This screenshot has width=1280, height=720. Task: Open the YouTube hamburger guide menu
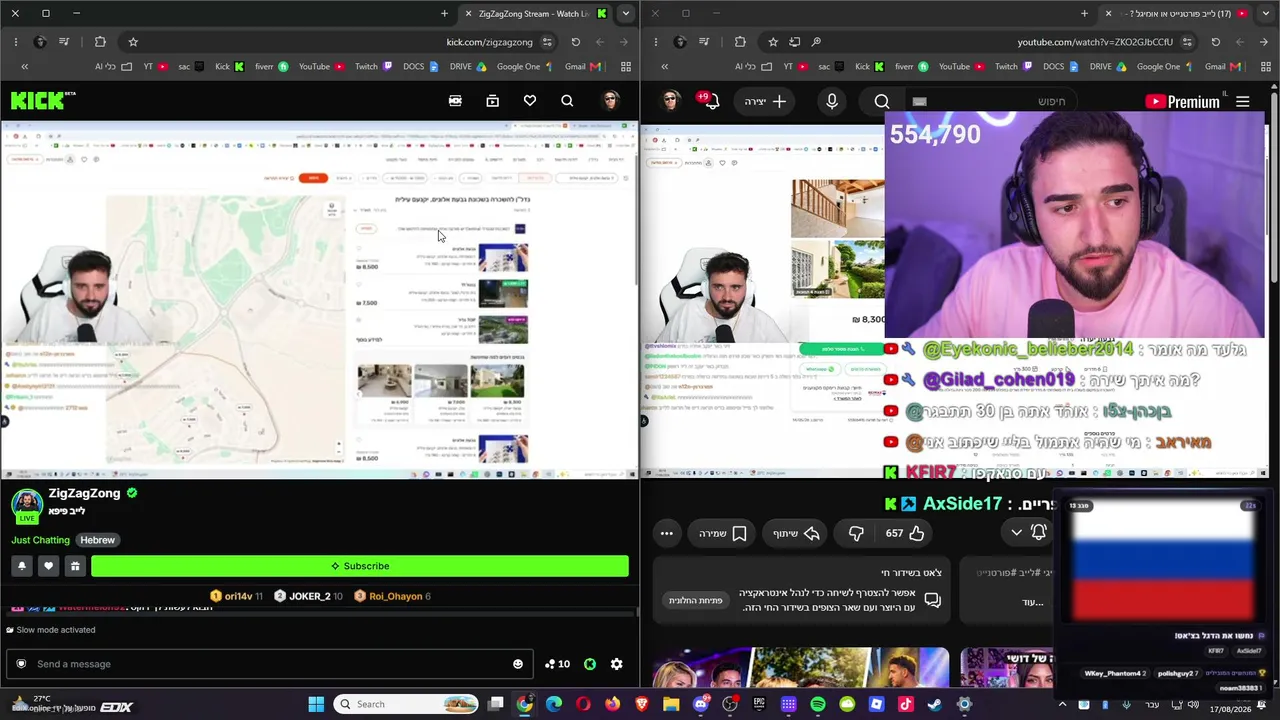pyautogui.click(x=1242, y=101)
